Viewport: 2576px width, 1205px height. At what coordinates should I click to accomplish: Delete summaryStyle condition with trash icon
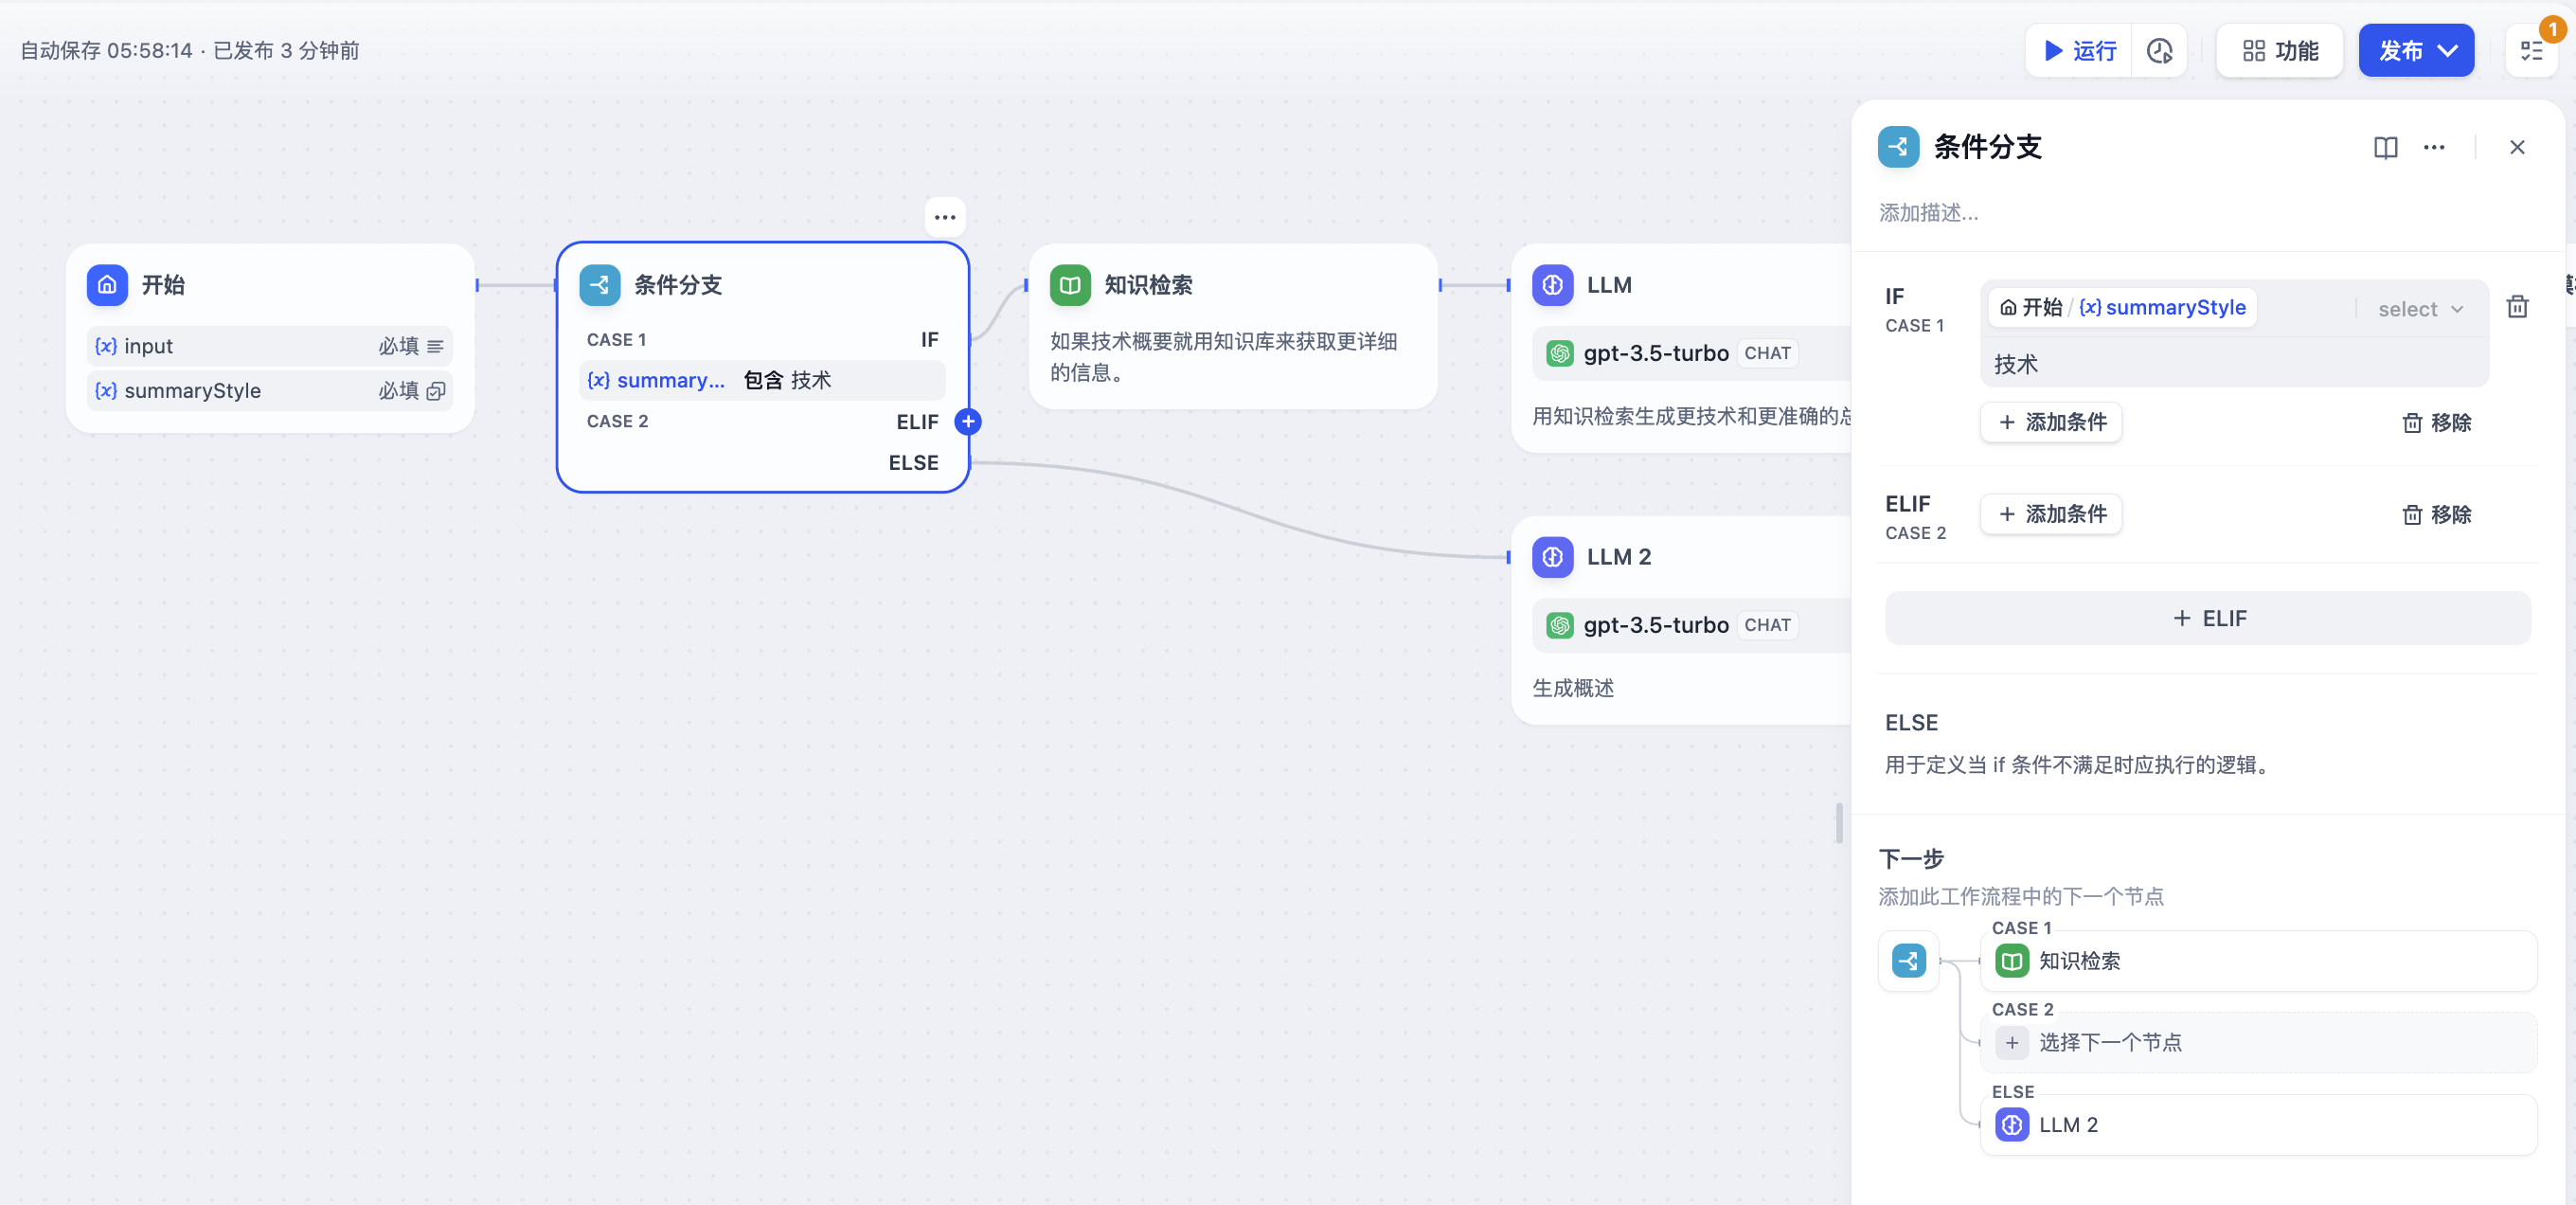click(x=2517, y=307)
